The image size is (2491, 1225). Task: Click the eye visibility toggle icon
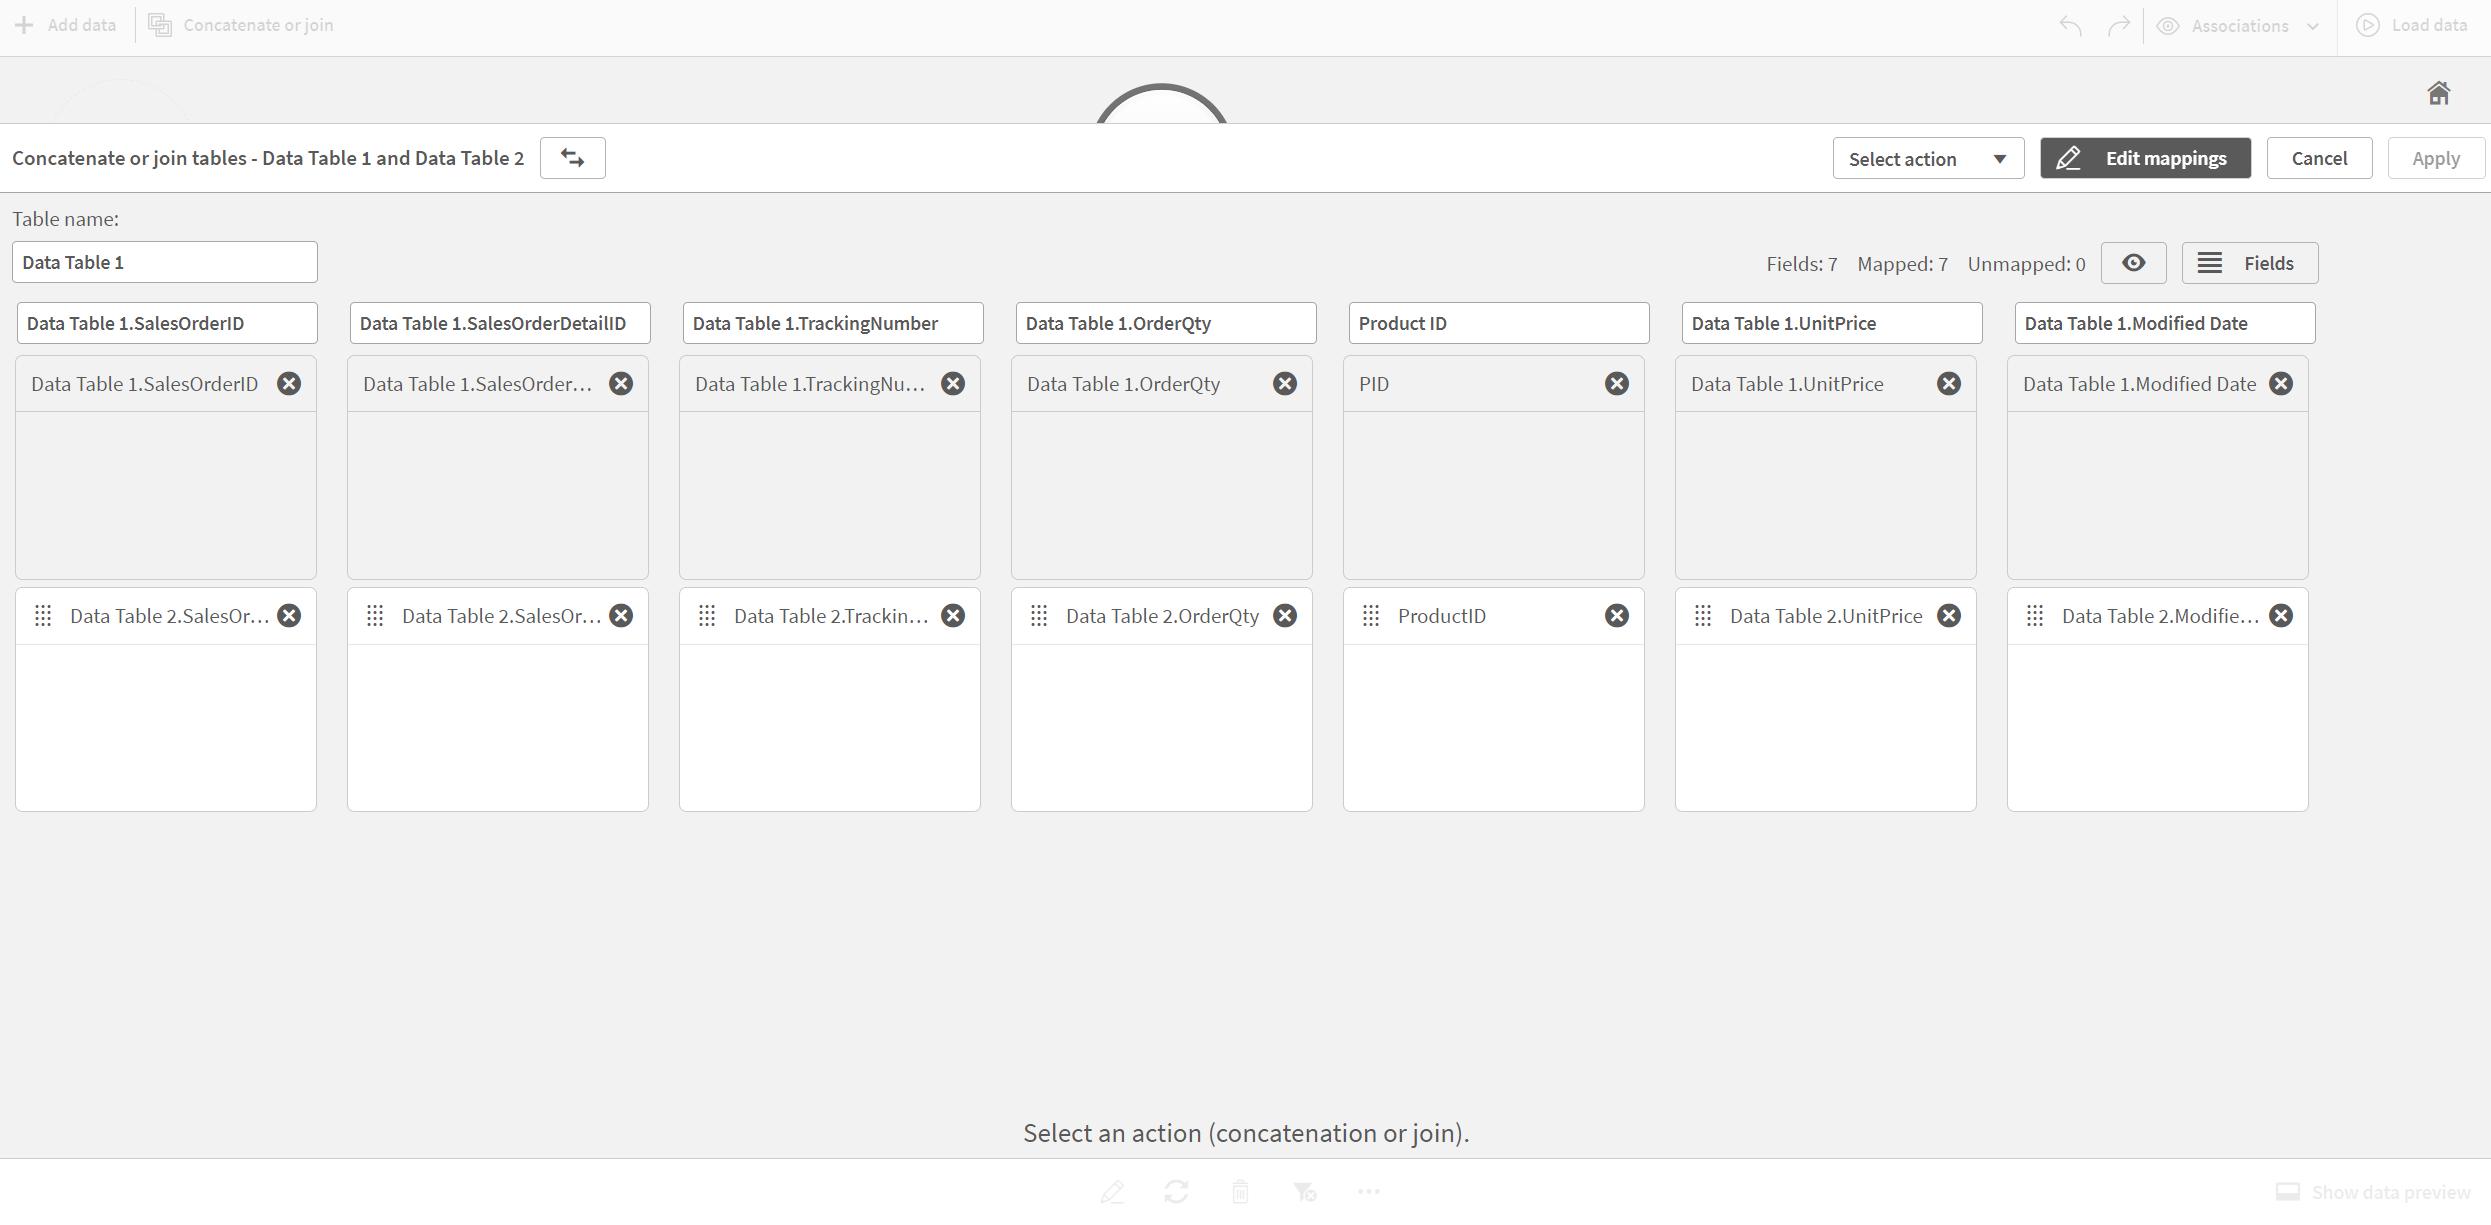click(x=2134, y=262)
